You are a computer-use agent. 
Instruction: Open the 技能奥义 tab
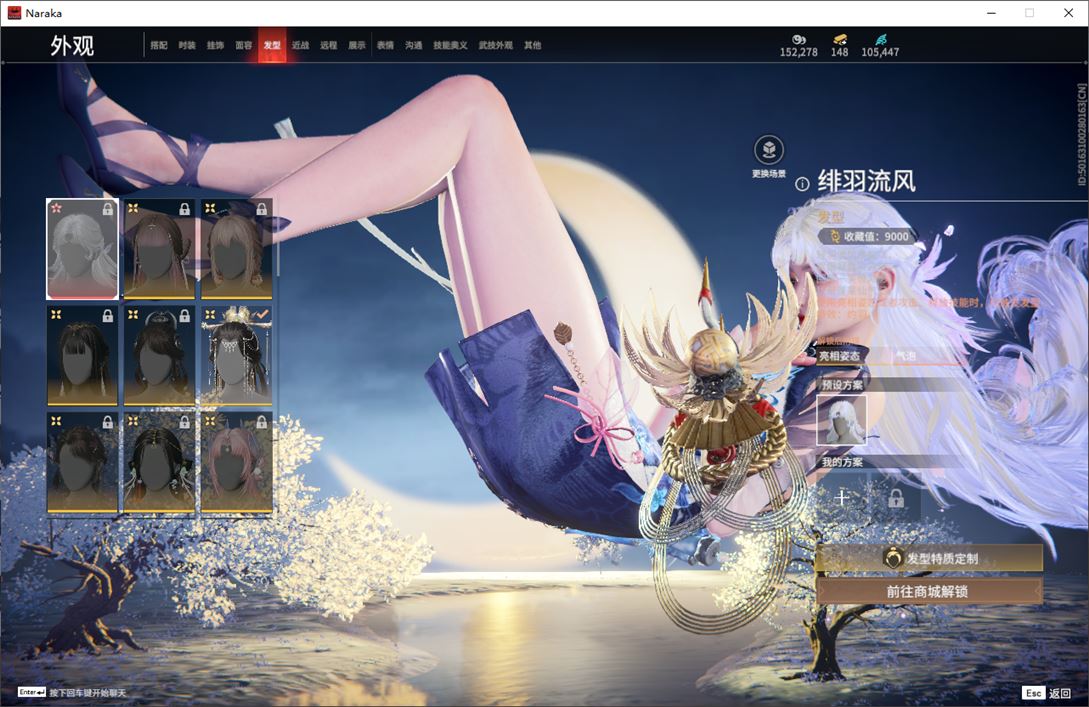tap(450, 45)
